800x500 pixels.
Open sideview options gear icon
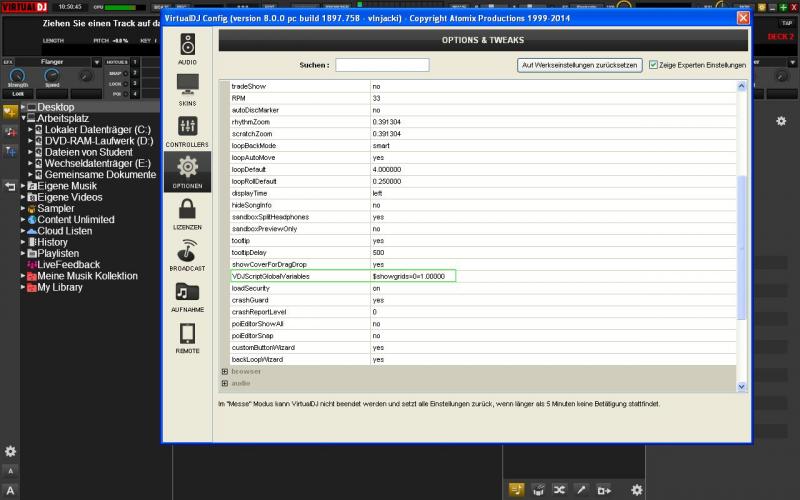pos(637,490)
